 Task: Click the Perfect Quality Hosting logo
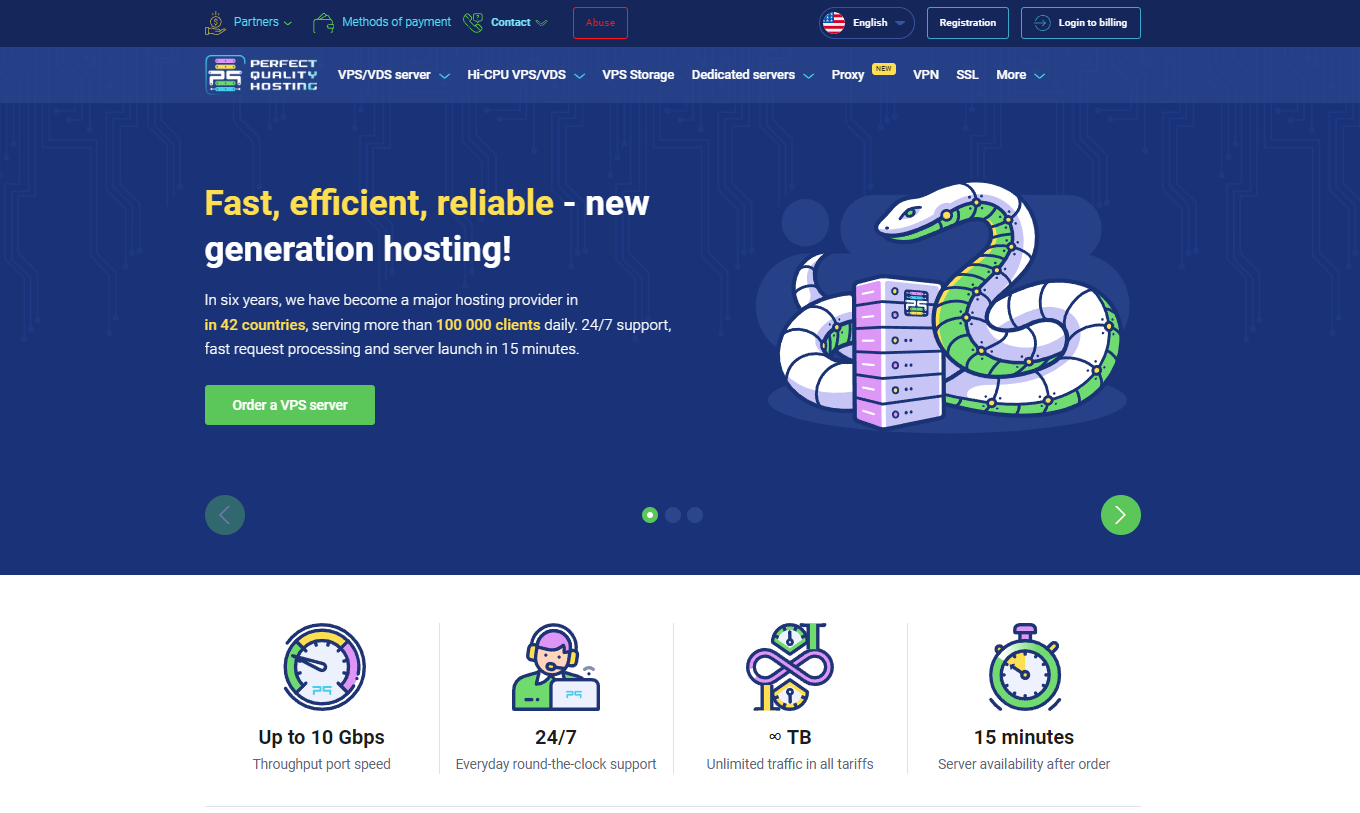(261, 75)
